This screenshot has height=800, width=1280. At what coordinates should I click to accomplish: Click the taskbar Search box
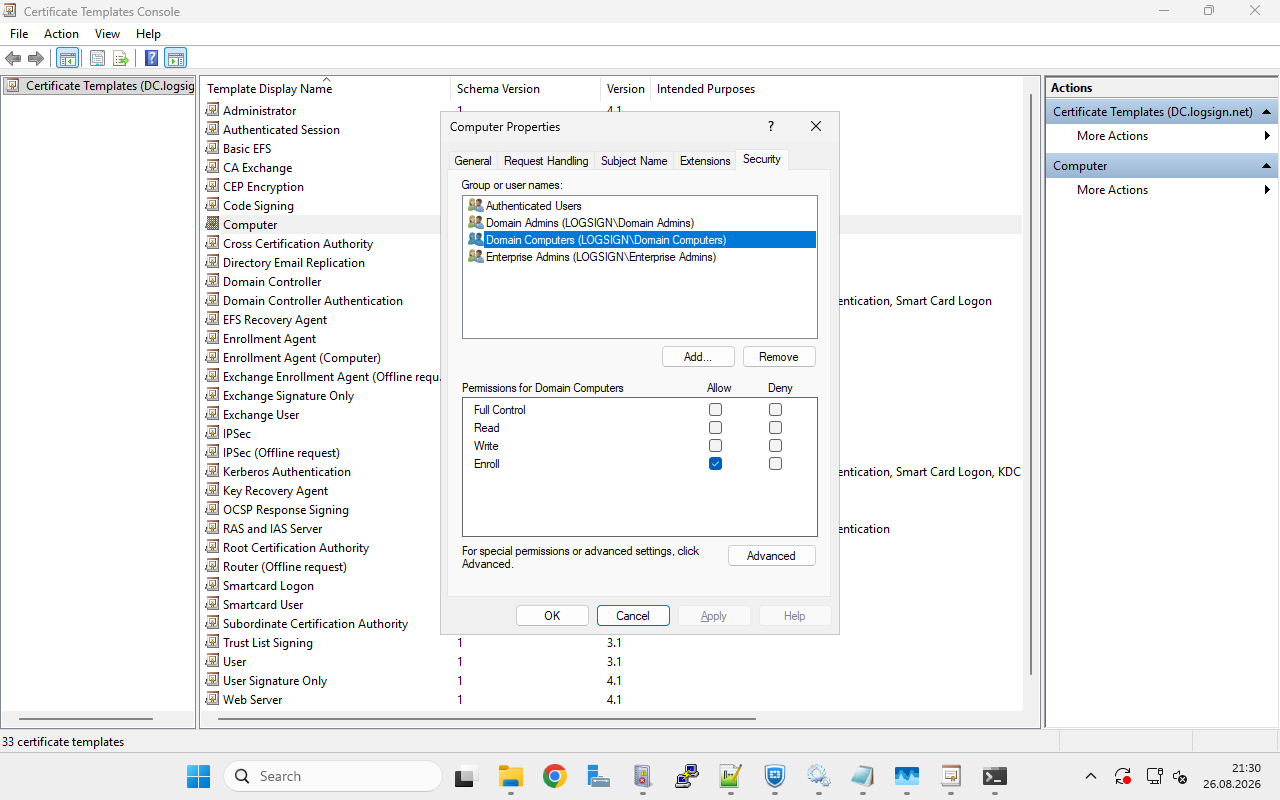tap(333, 776)
